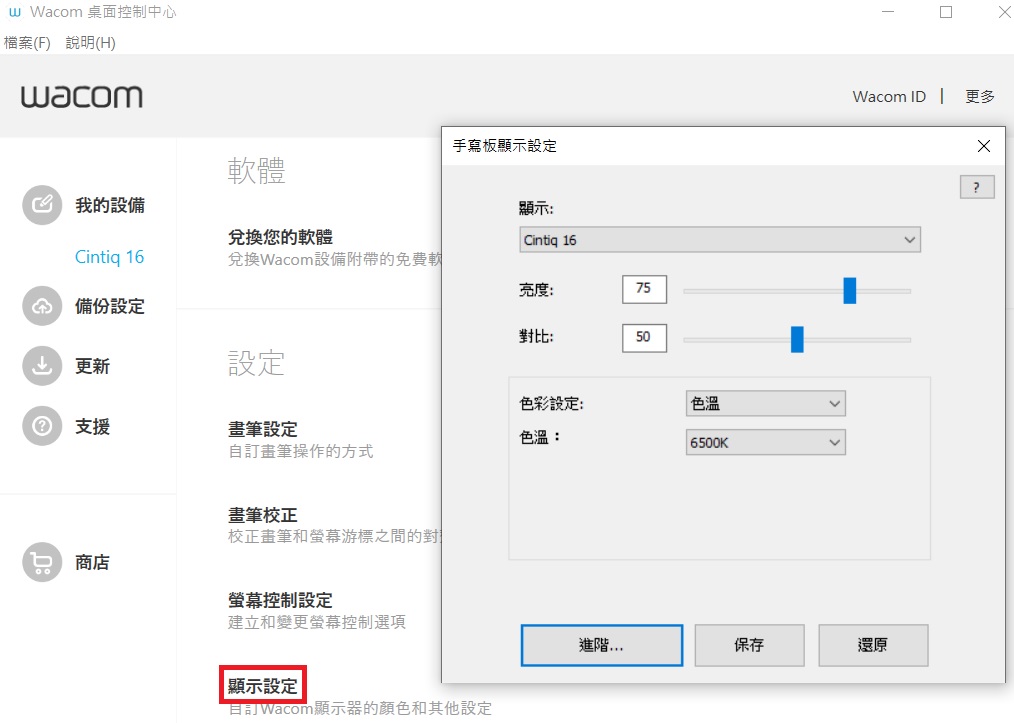Click the 保存 button
The image size is (1014, 723).
pyautogui.click(x=750, y=645)
